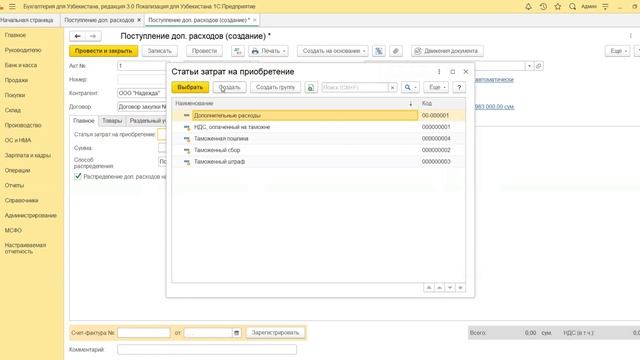Close the first Поступление доп. расходов tab
This screenshot has width=640, height=360.
pyautogui.click(x=139, y=20)
